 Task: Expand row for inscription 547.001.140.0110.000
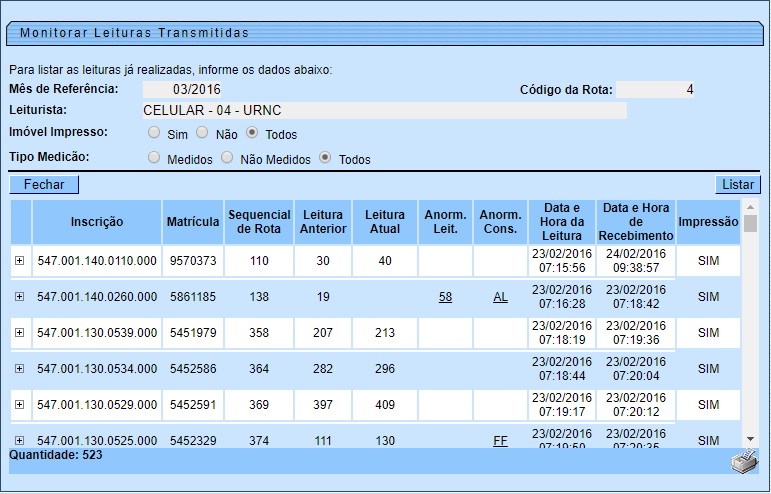tap(19, 260)
